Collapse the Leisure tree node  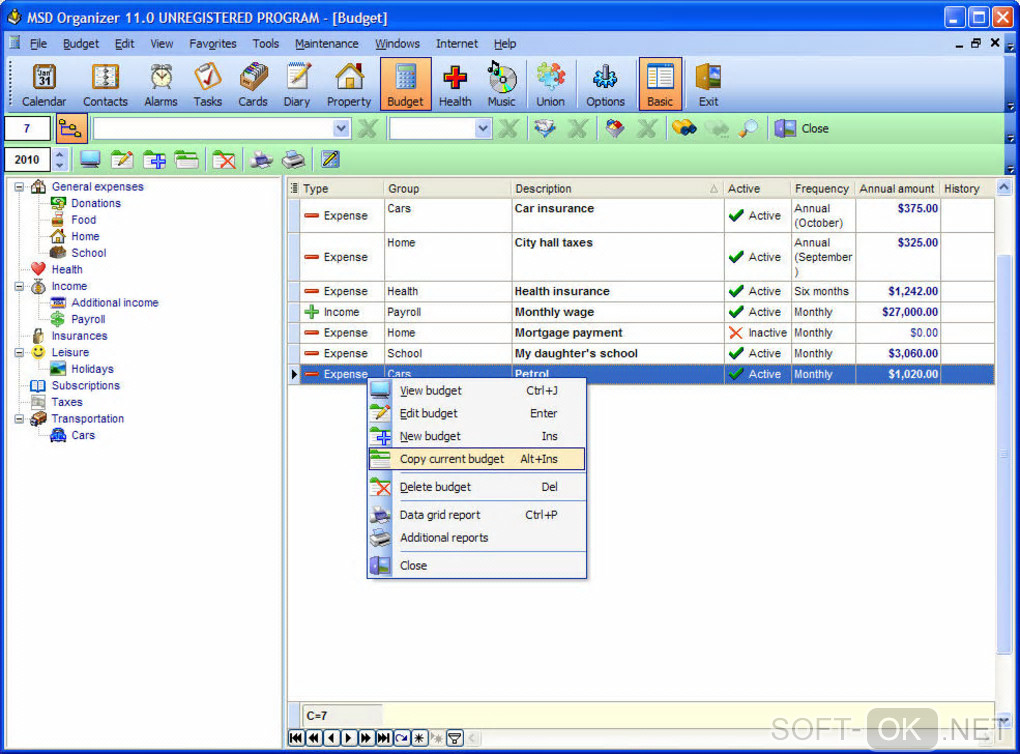pyautogui.click(x=20, y=353)
